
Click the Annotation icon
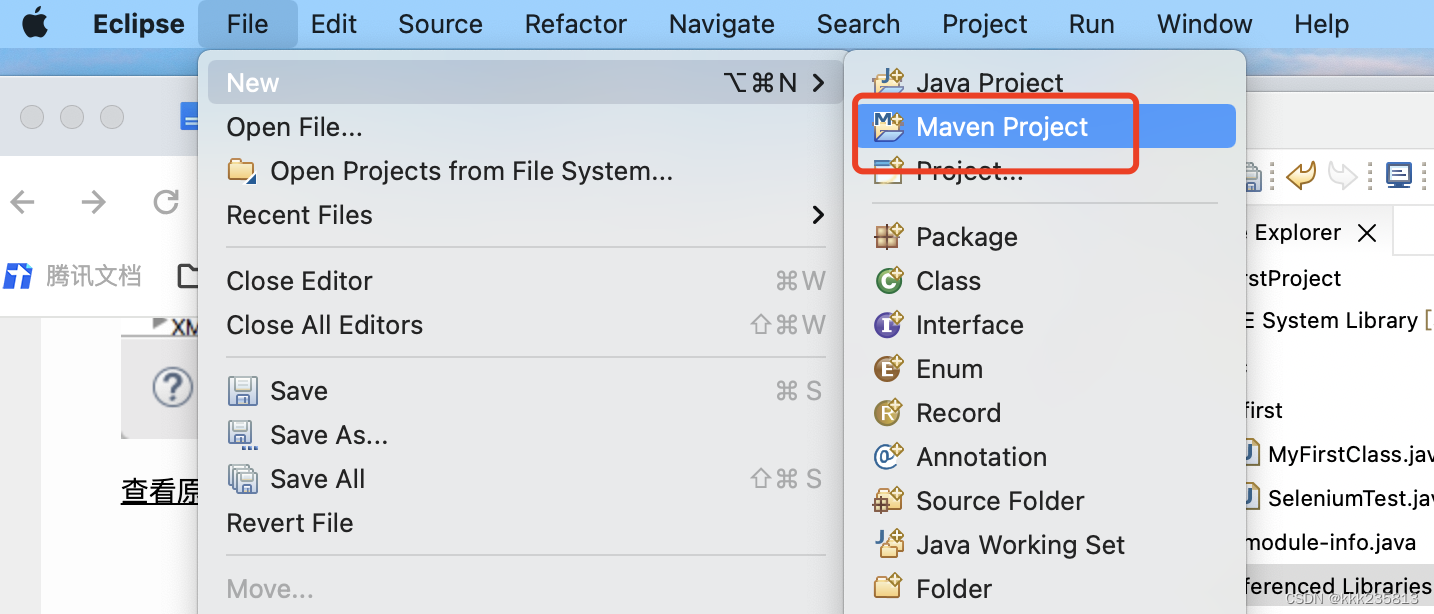click(x=888, y=457)
